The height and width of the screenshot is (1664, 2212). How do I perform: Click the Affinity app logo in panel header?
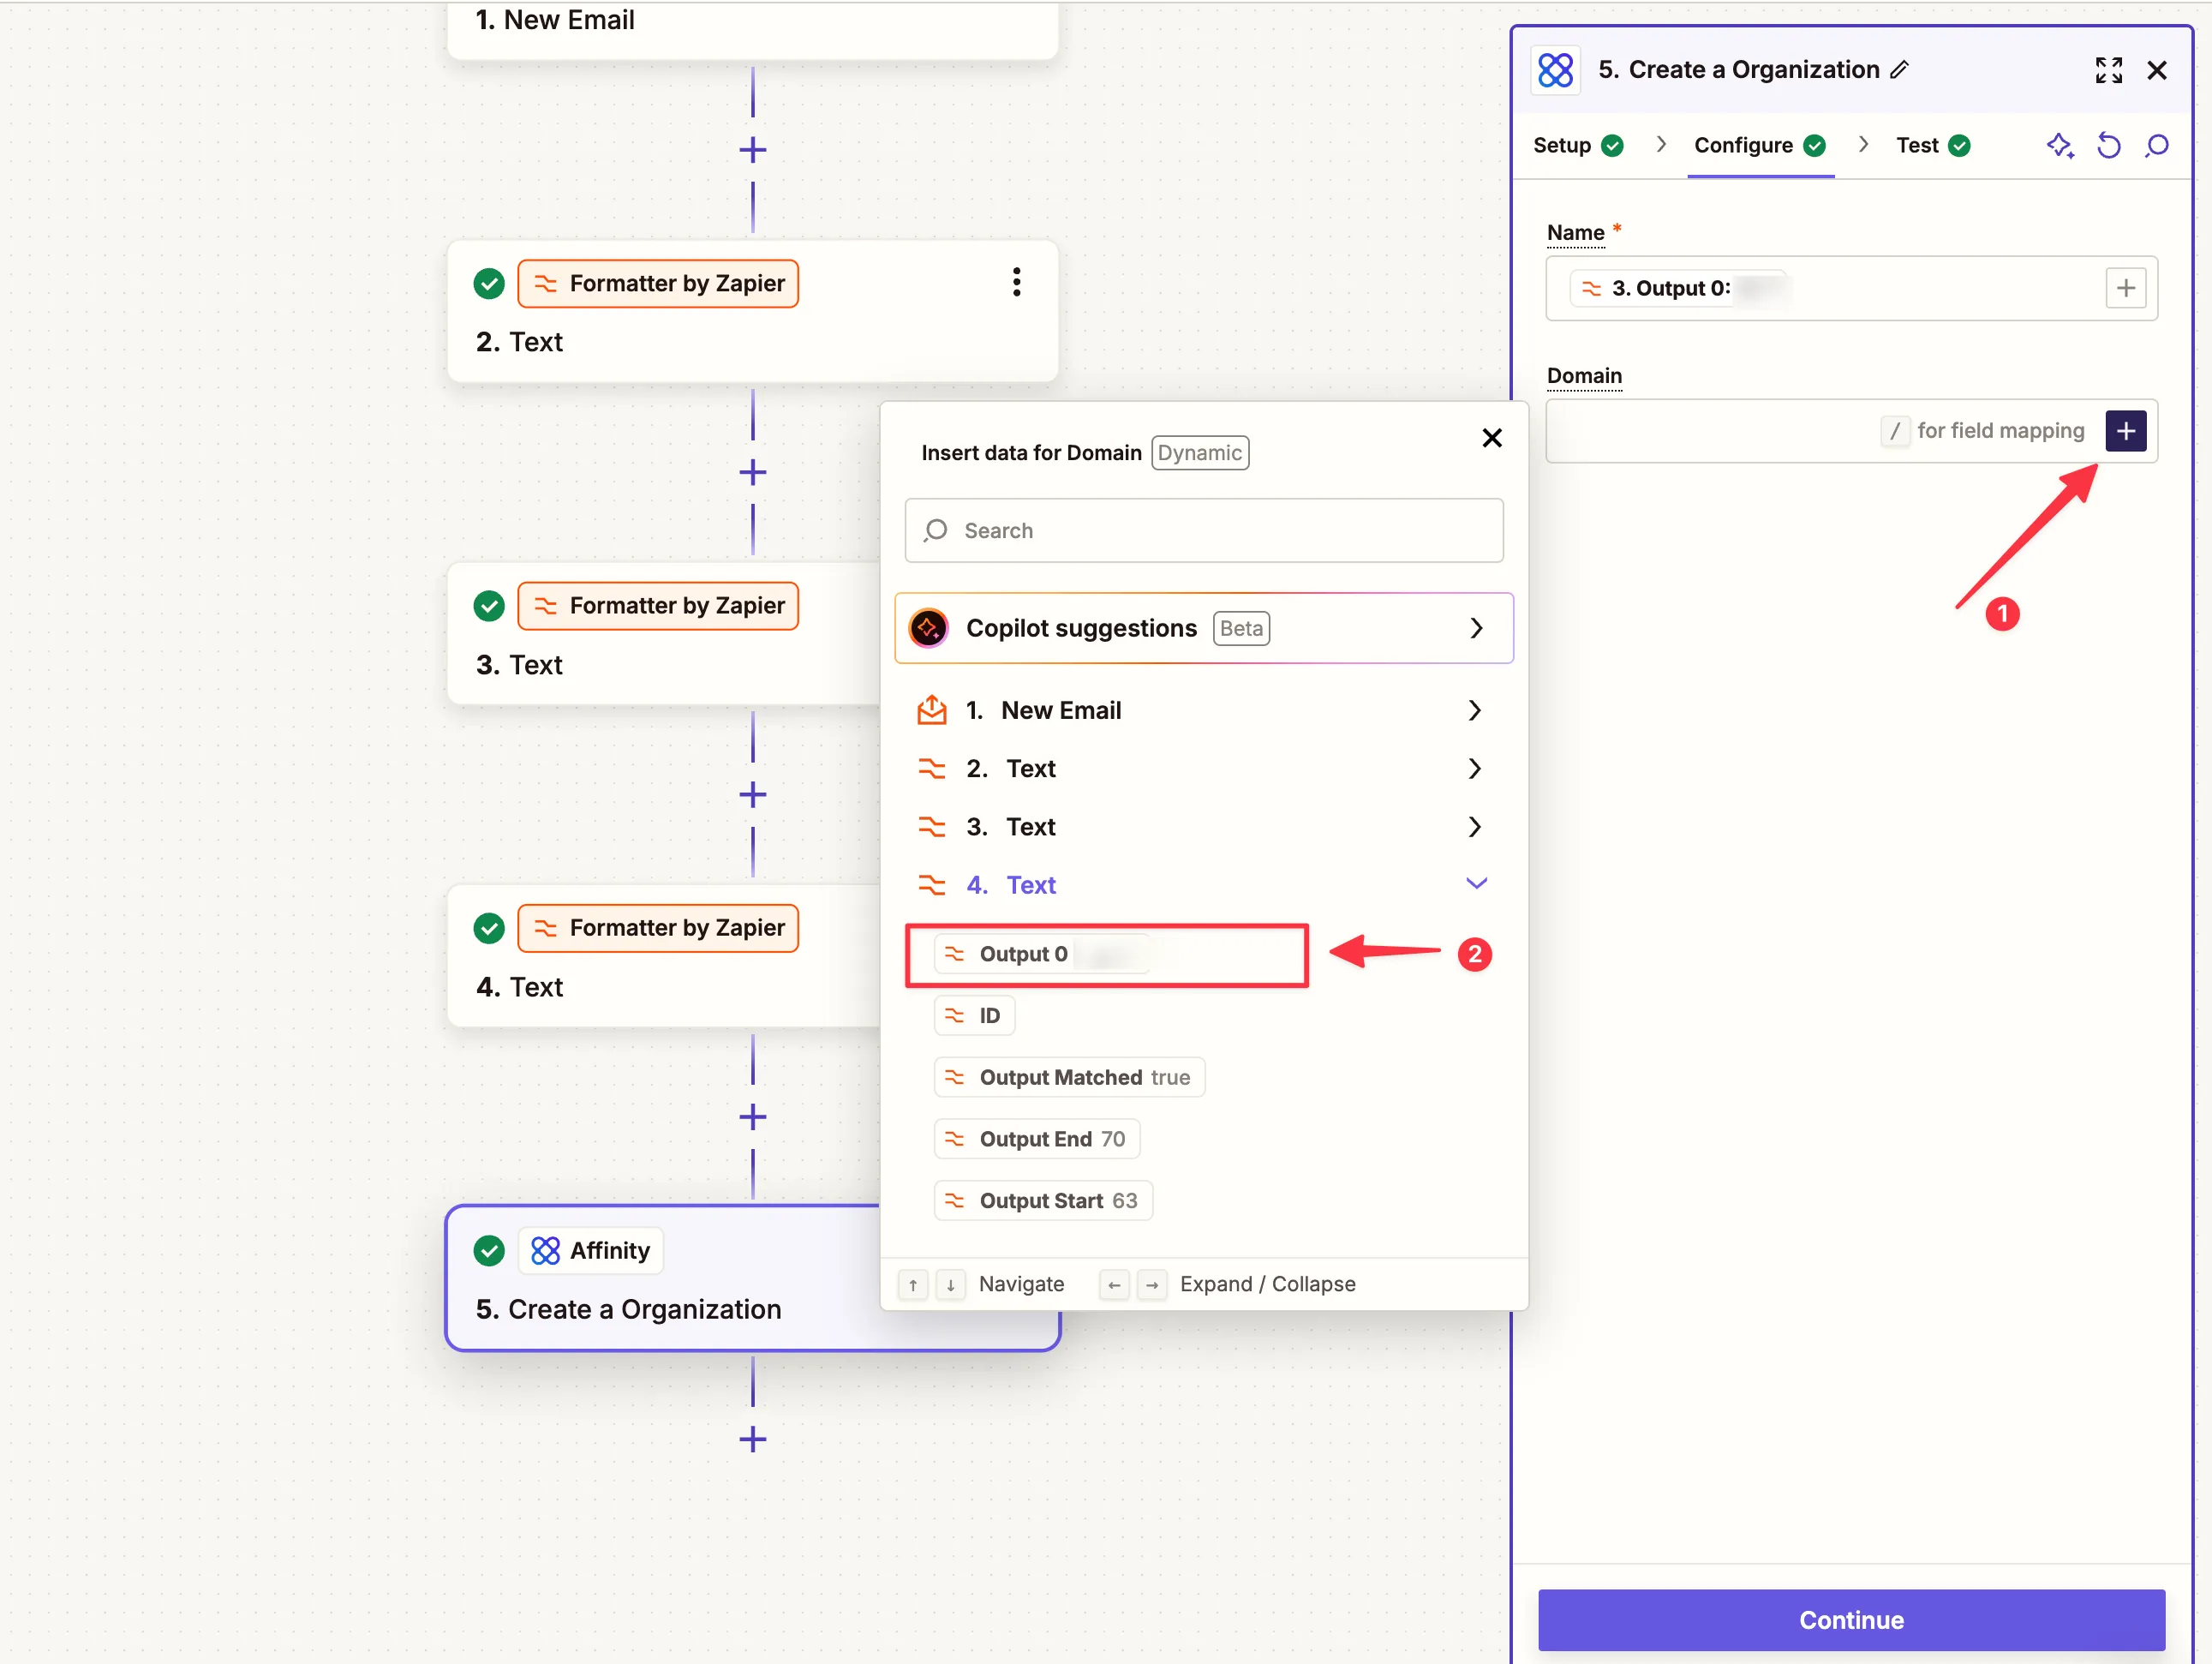click(1555, 70)
